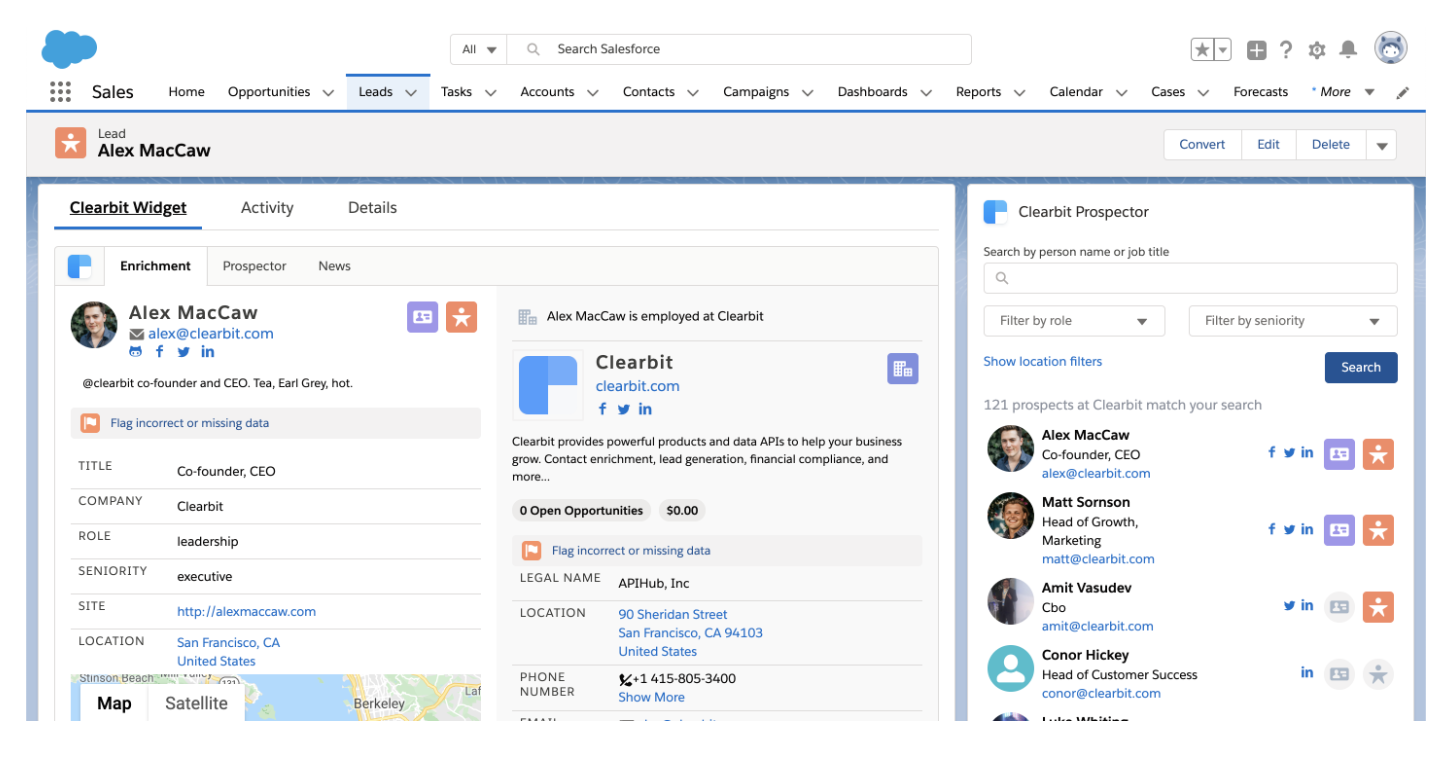Viewport: 1434px width, 758px height.
Task: Open Alex MacCaw's LinkedIn icon in Enrichment
Action: (x=208, y=352)
